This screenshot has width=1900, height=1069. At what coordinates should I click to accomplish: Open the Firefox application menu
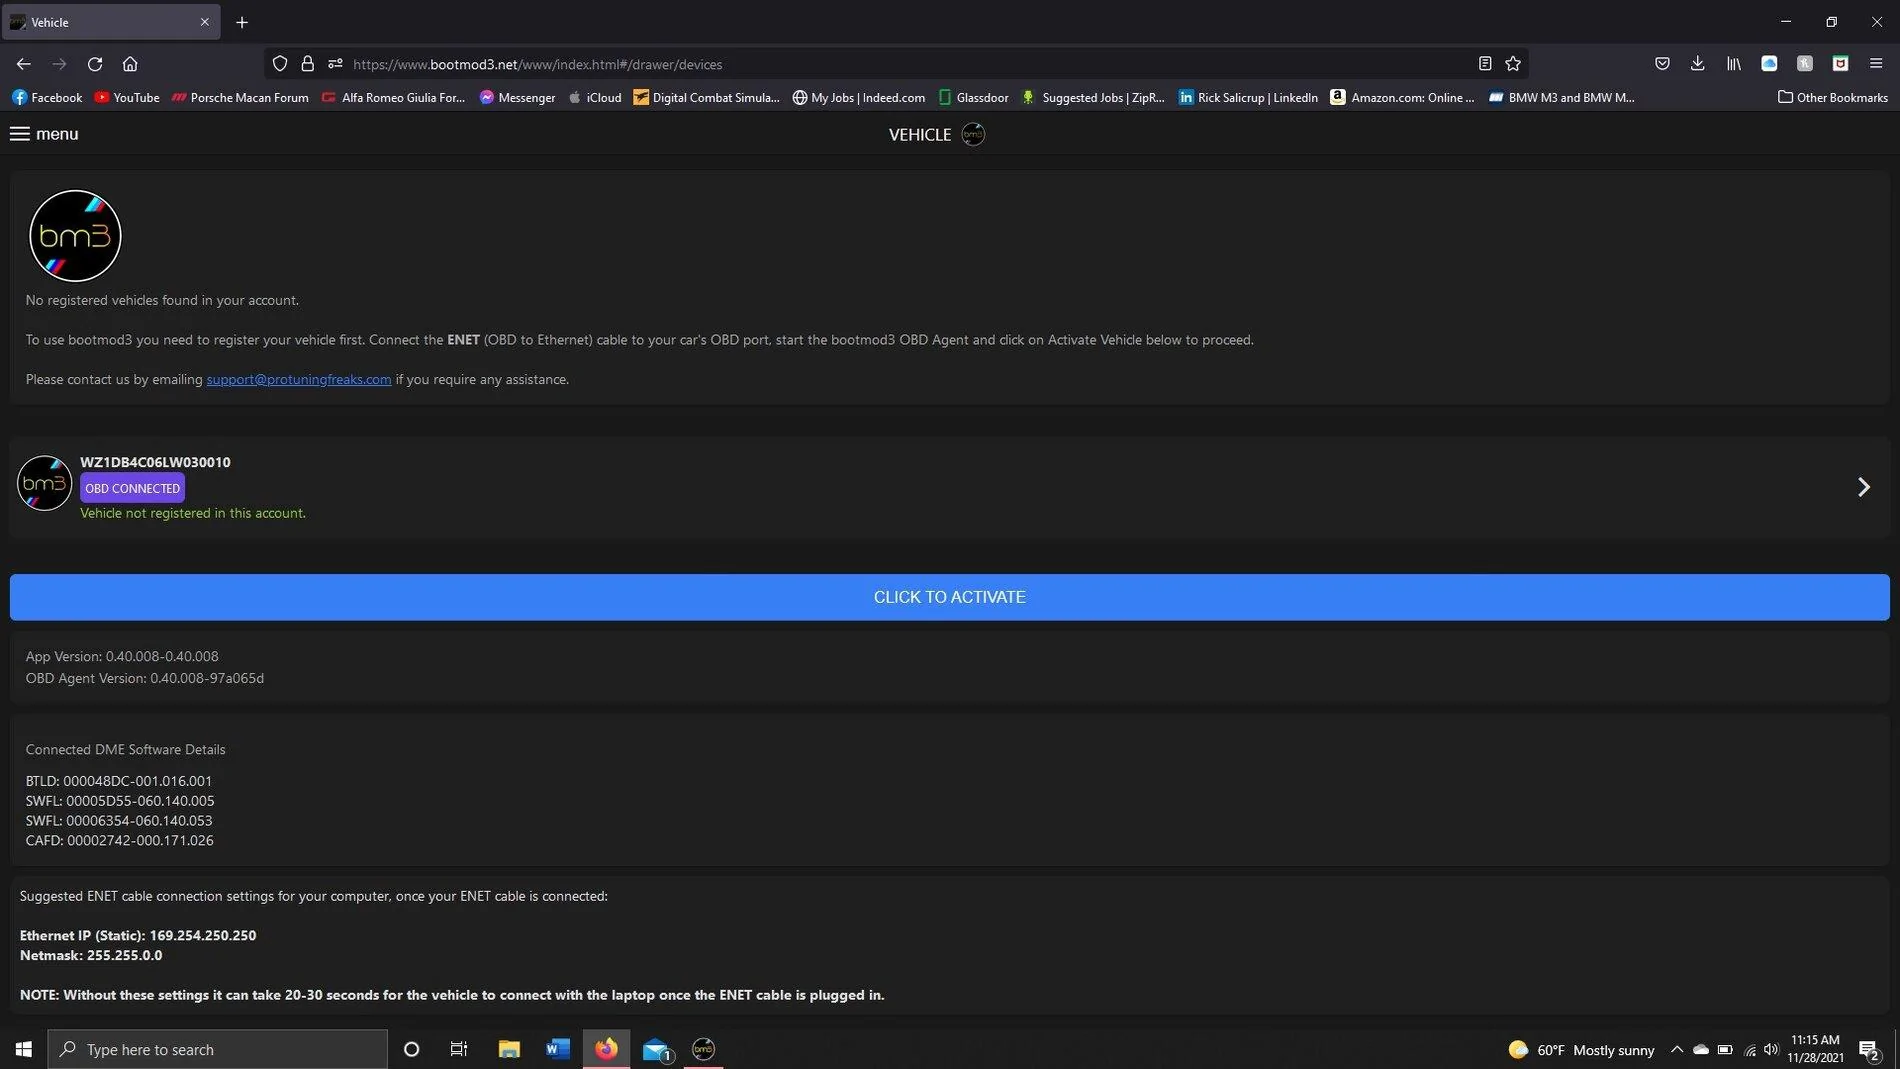click(1876, 64)
